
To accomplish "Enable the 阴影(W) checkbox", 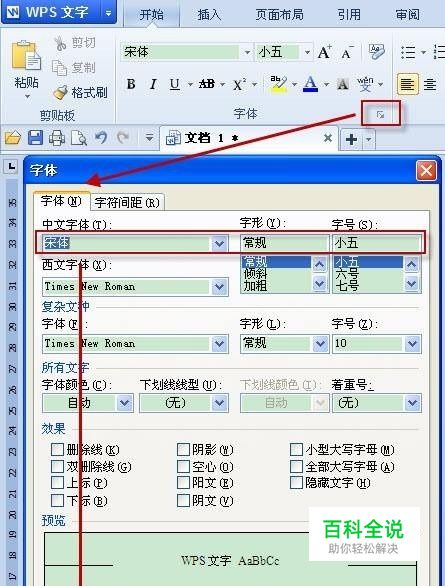I will tap(183, 450).
